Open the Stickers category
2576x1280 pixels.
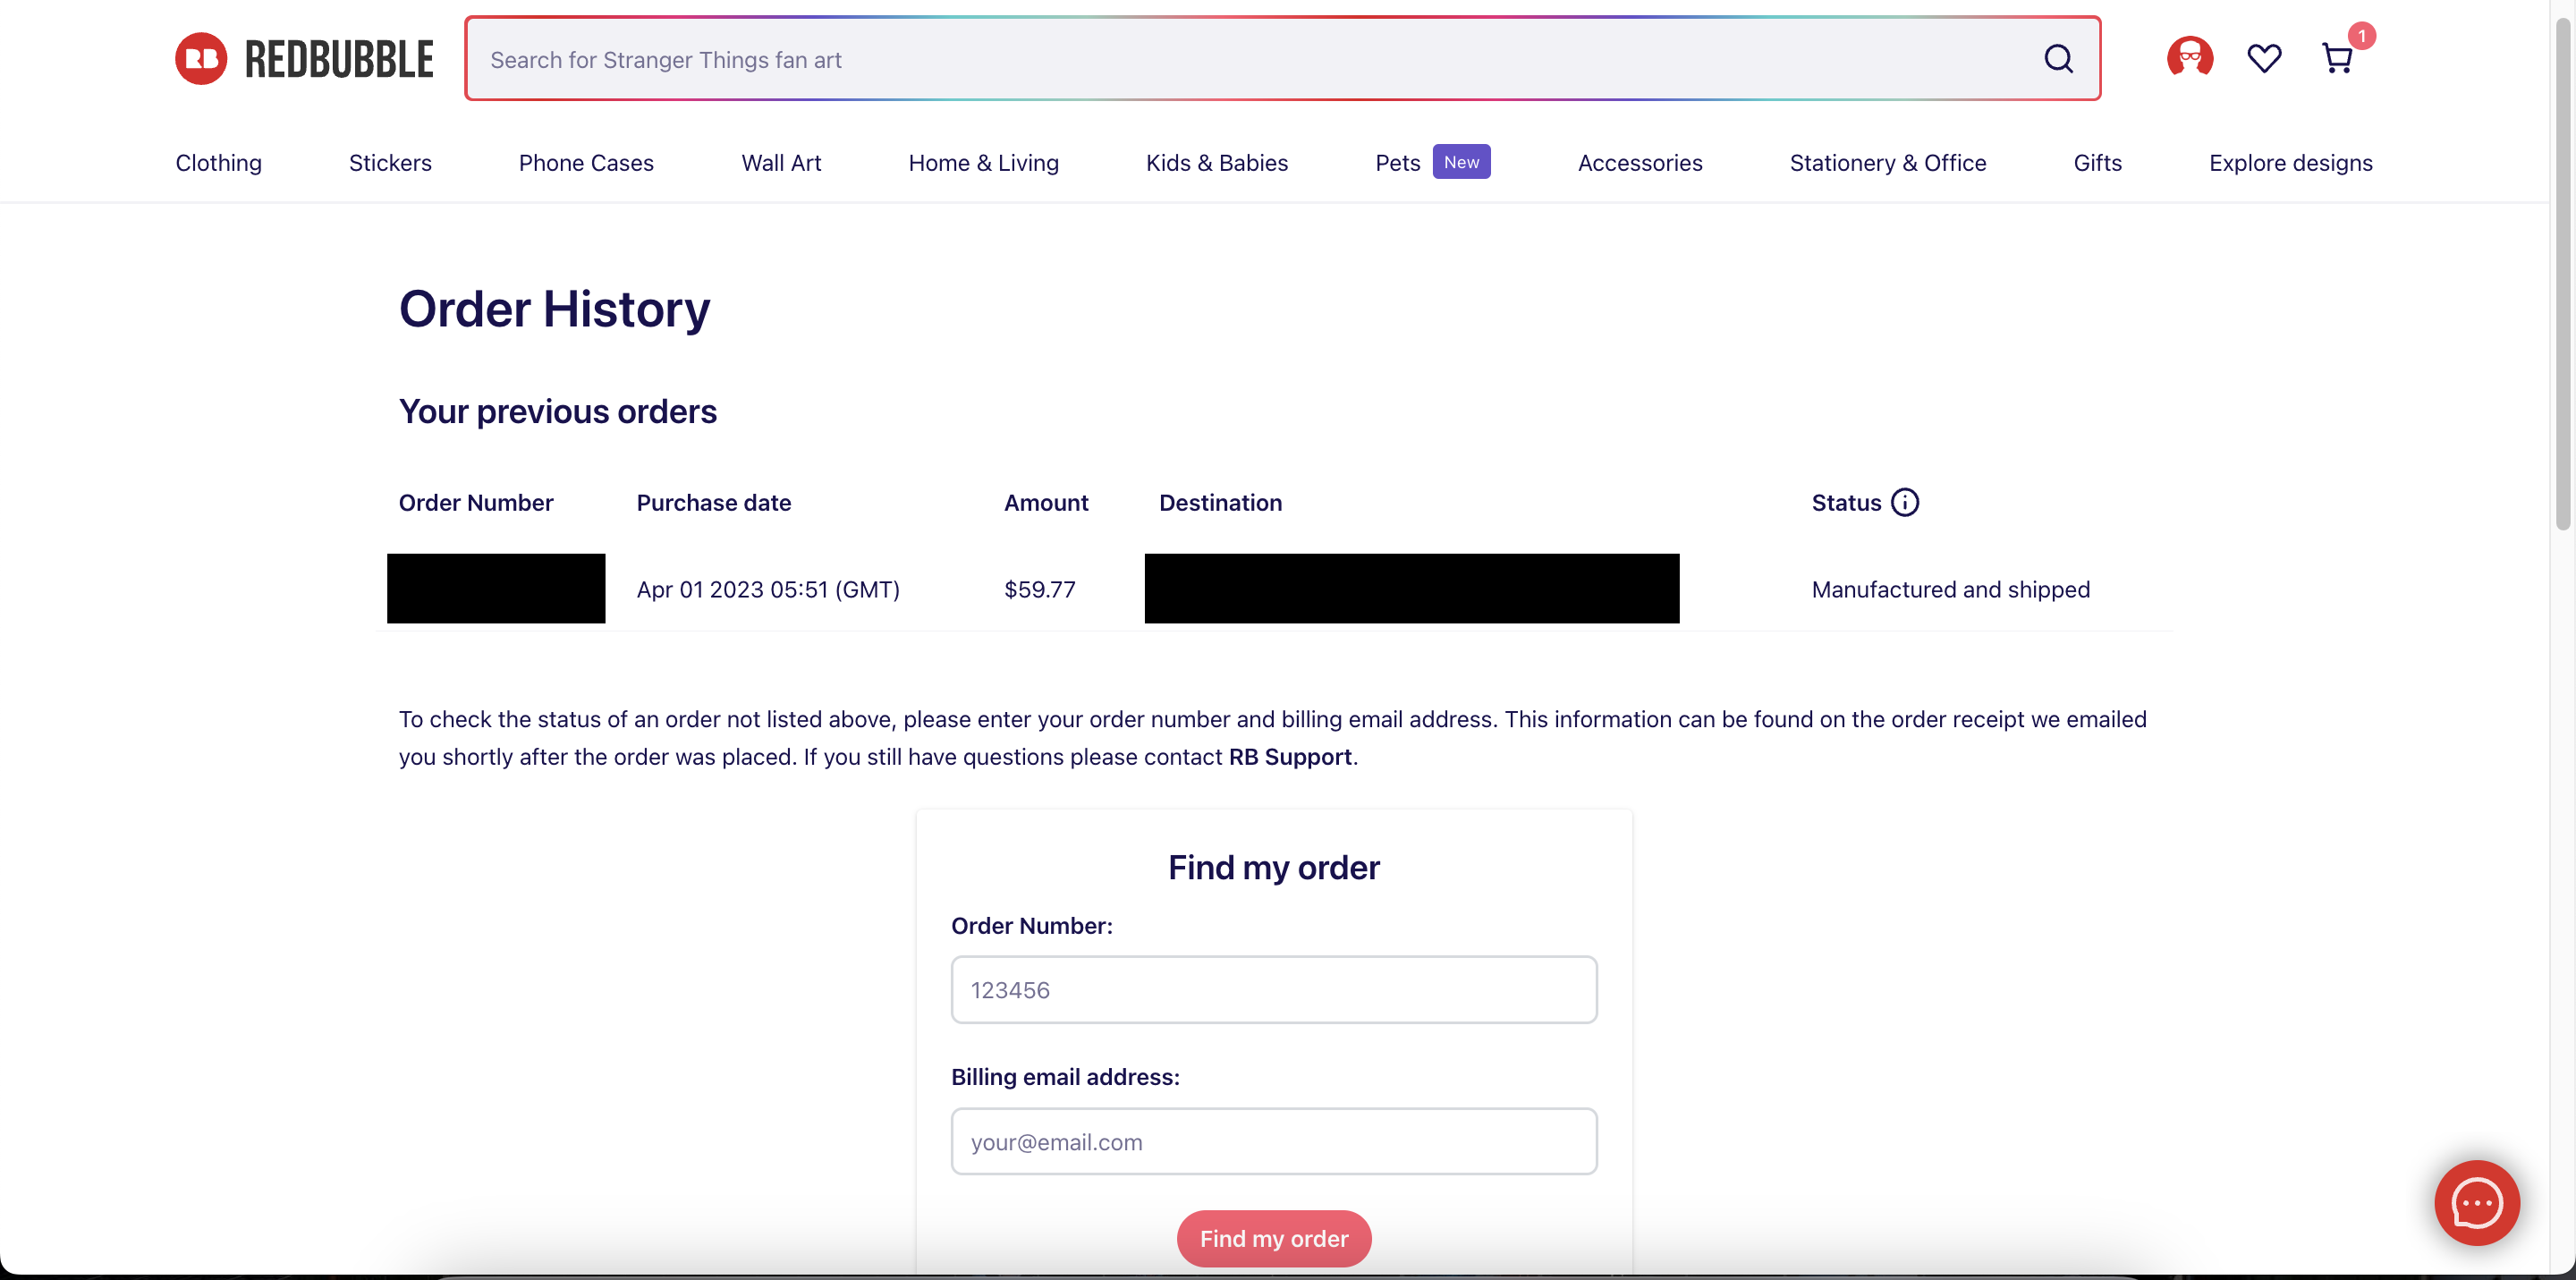point(390,163)
